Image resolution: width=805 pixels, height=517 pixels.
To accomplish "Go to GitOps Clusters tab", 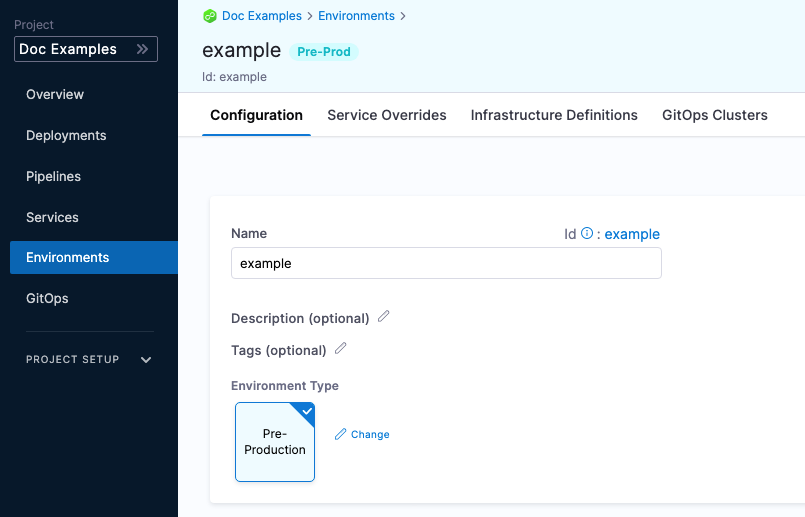I will click(715, 115).
